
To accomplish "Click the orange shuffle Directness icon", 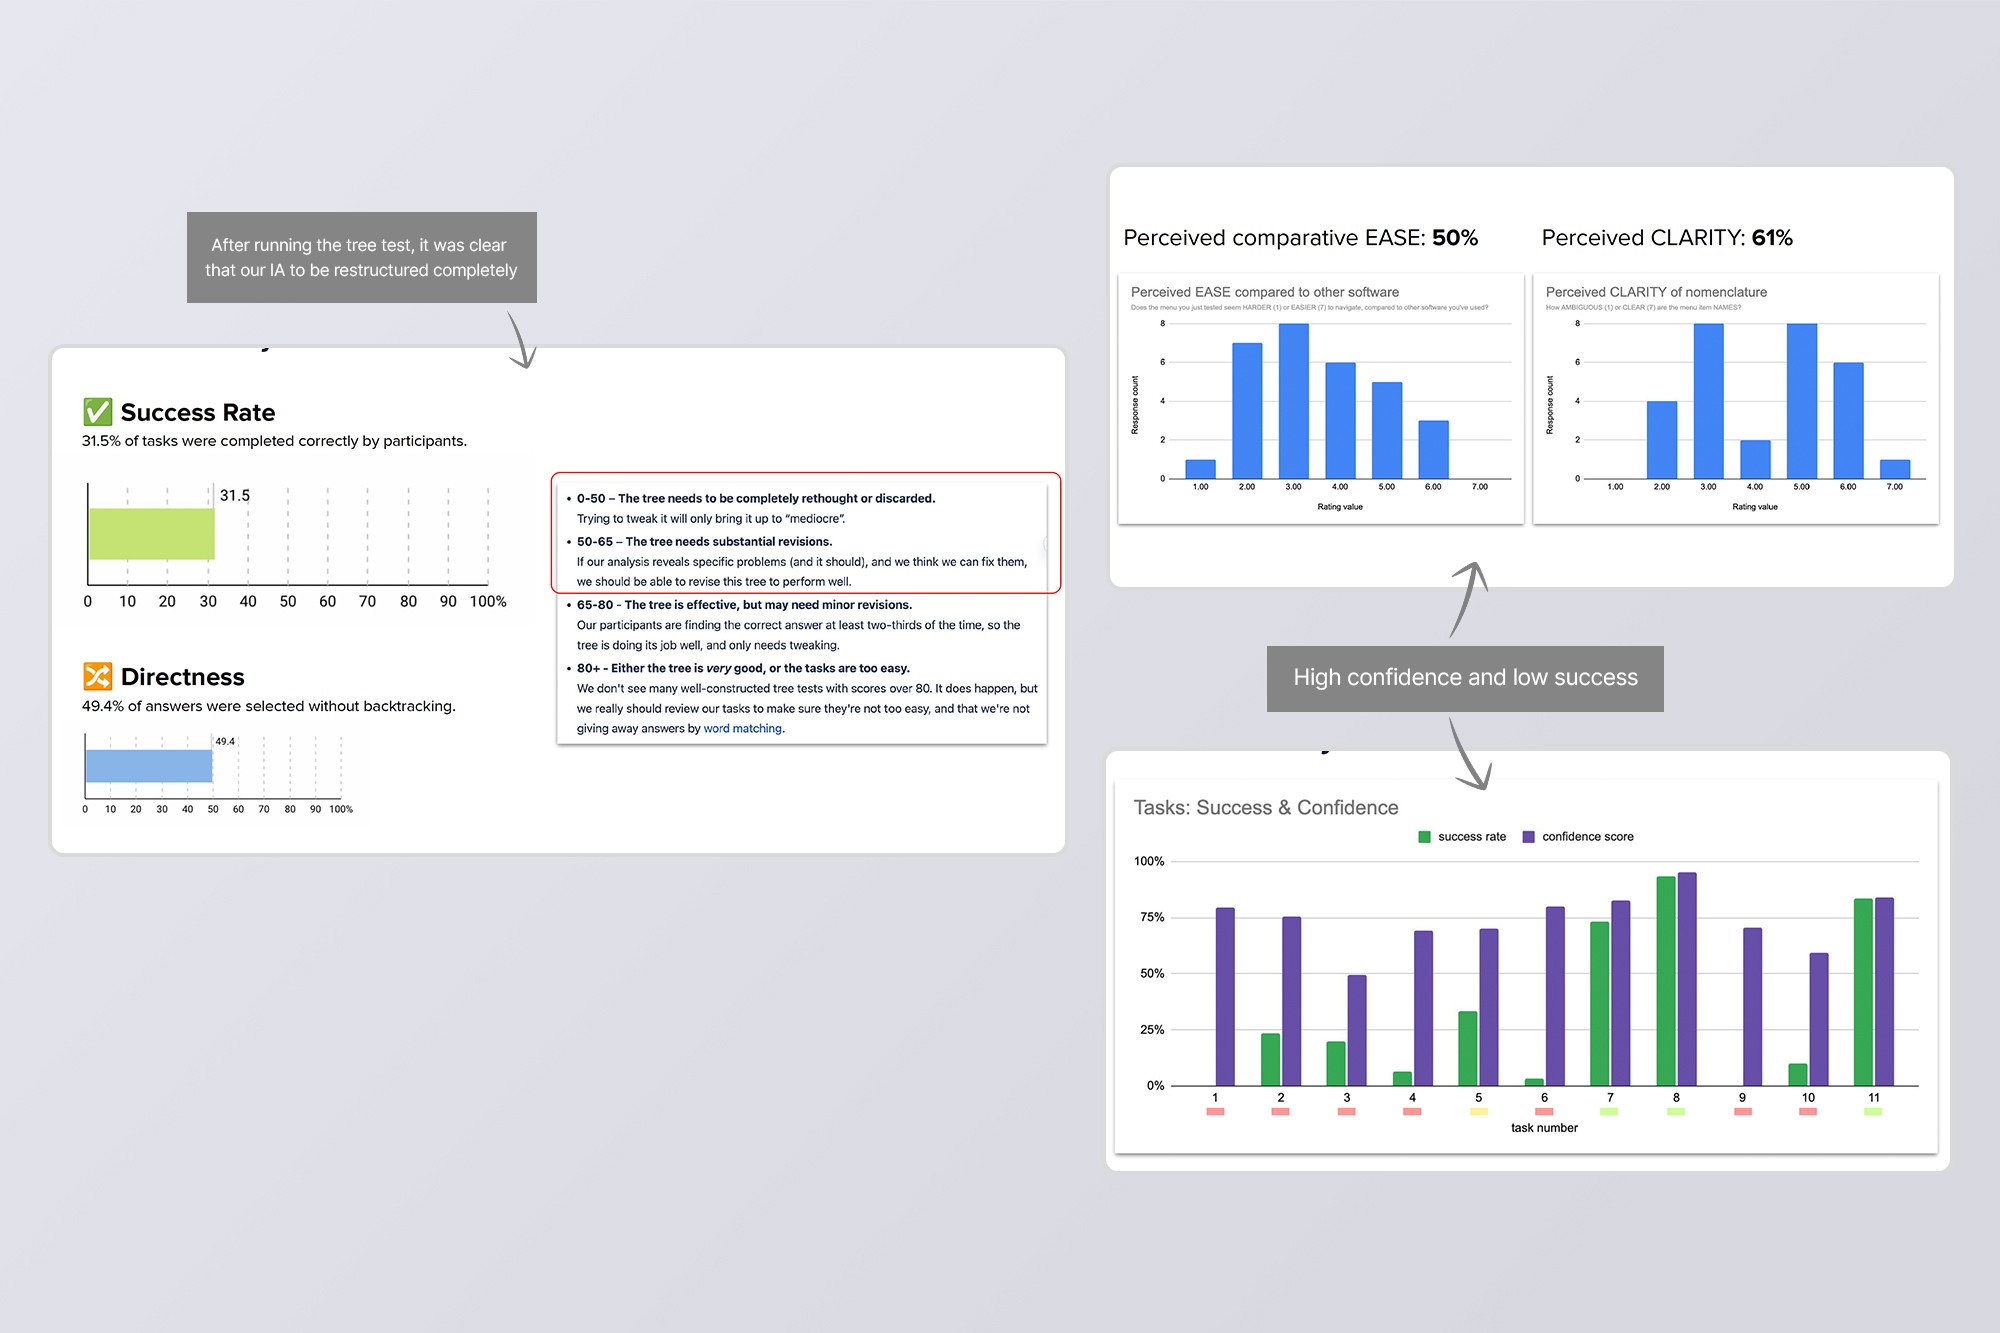I will click(97, 677).
